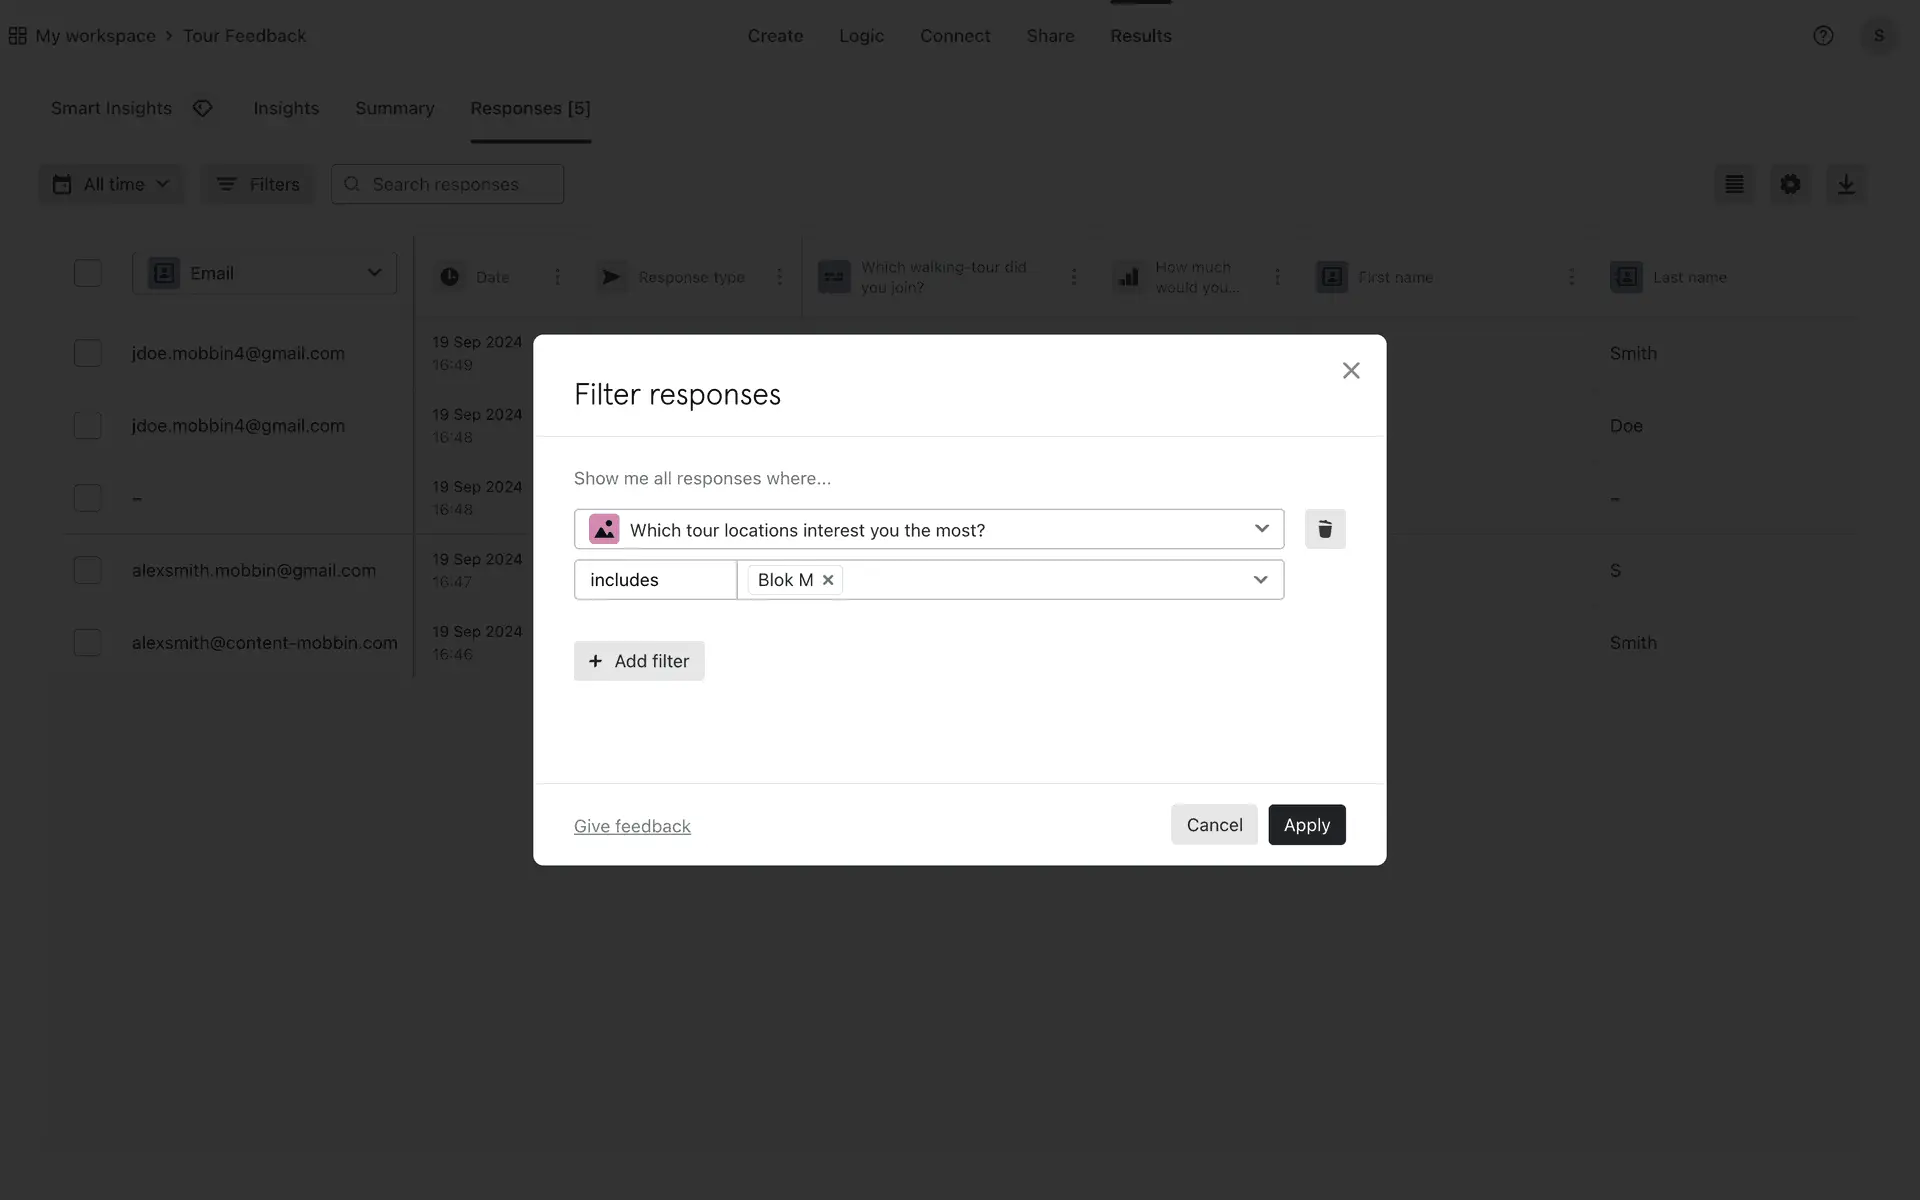
Task: Click the Search responses field
Action: (448, 184)
